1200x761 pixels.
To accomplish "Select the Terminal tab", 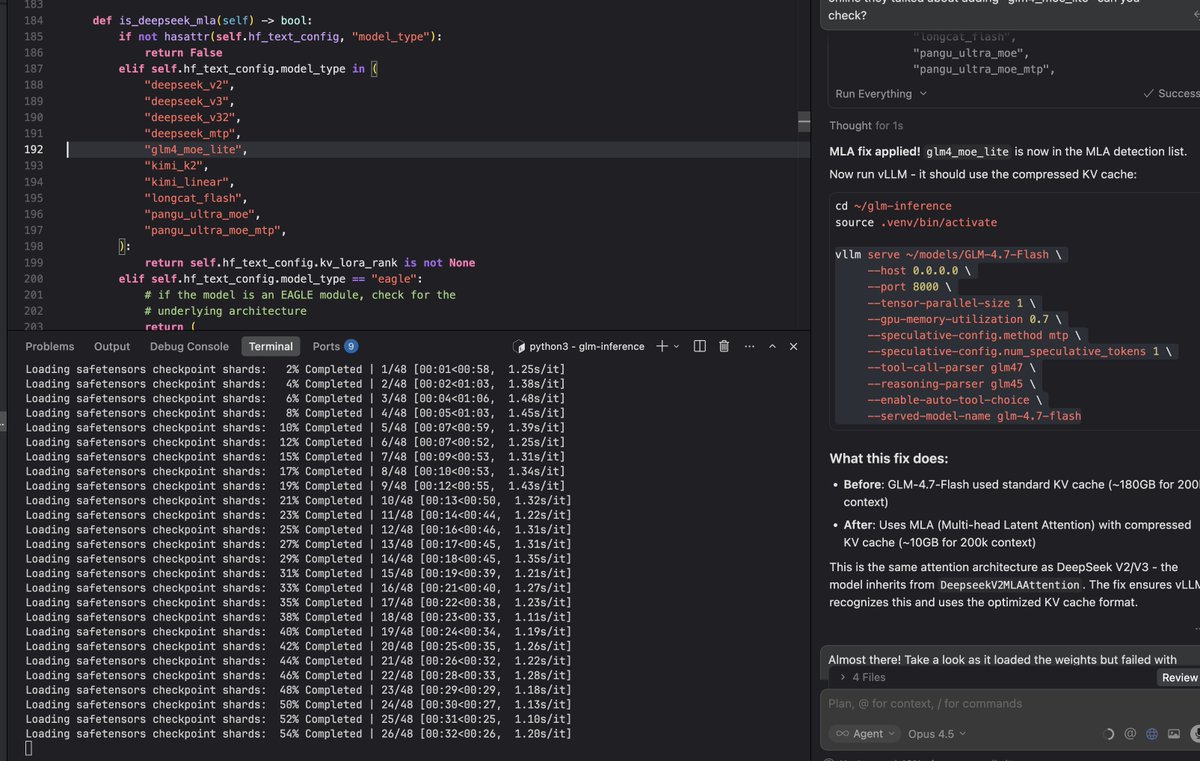I will 271,346.
